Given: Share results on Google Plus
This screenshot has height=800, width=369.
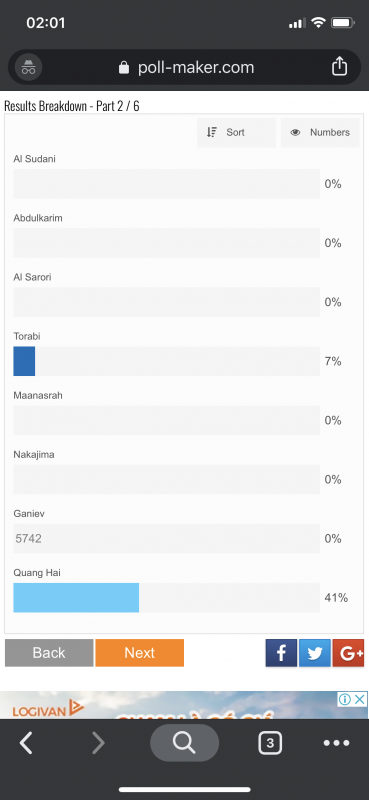Looking at the screenshot, I should tap(348, 653).
